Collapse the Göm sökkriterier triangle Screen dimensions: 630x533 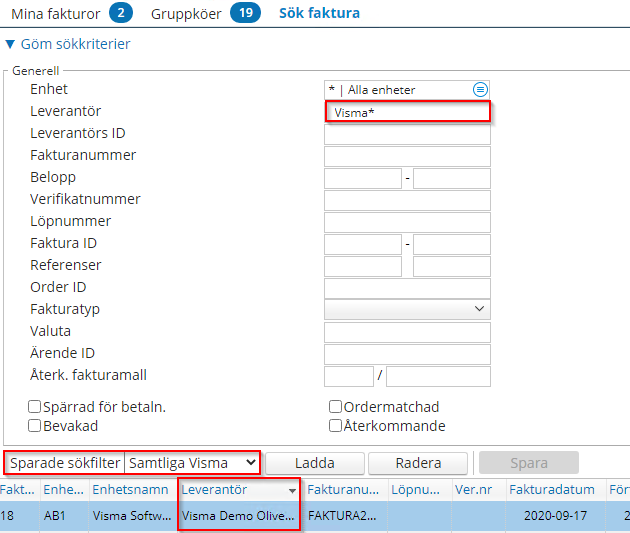coord(11,45)
